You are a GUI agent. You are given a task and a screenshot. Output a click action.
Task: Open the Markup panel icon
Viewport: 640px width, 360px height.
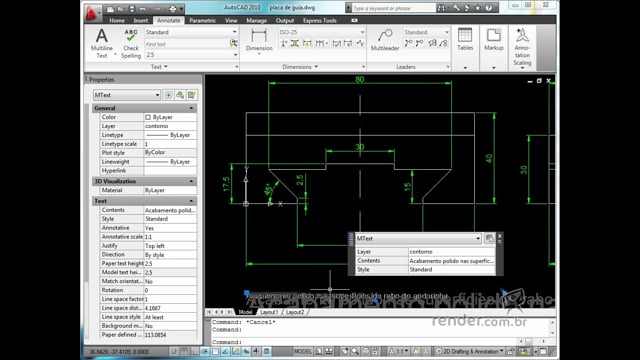click(493, 40)
